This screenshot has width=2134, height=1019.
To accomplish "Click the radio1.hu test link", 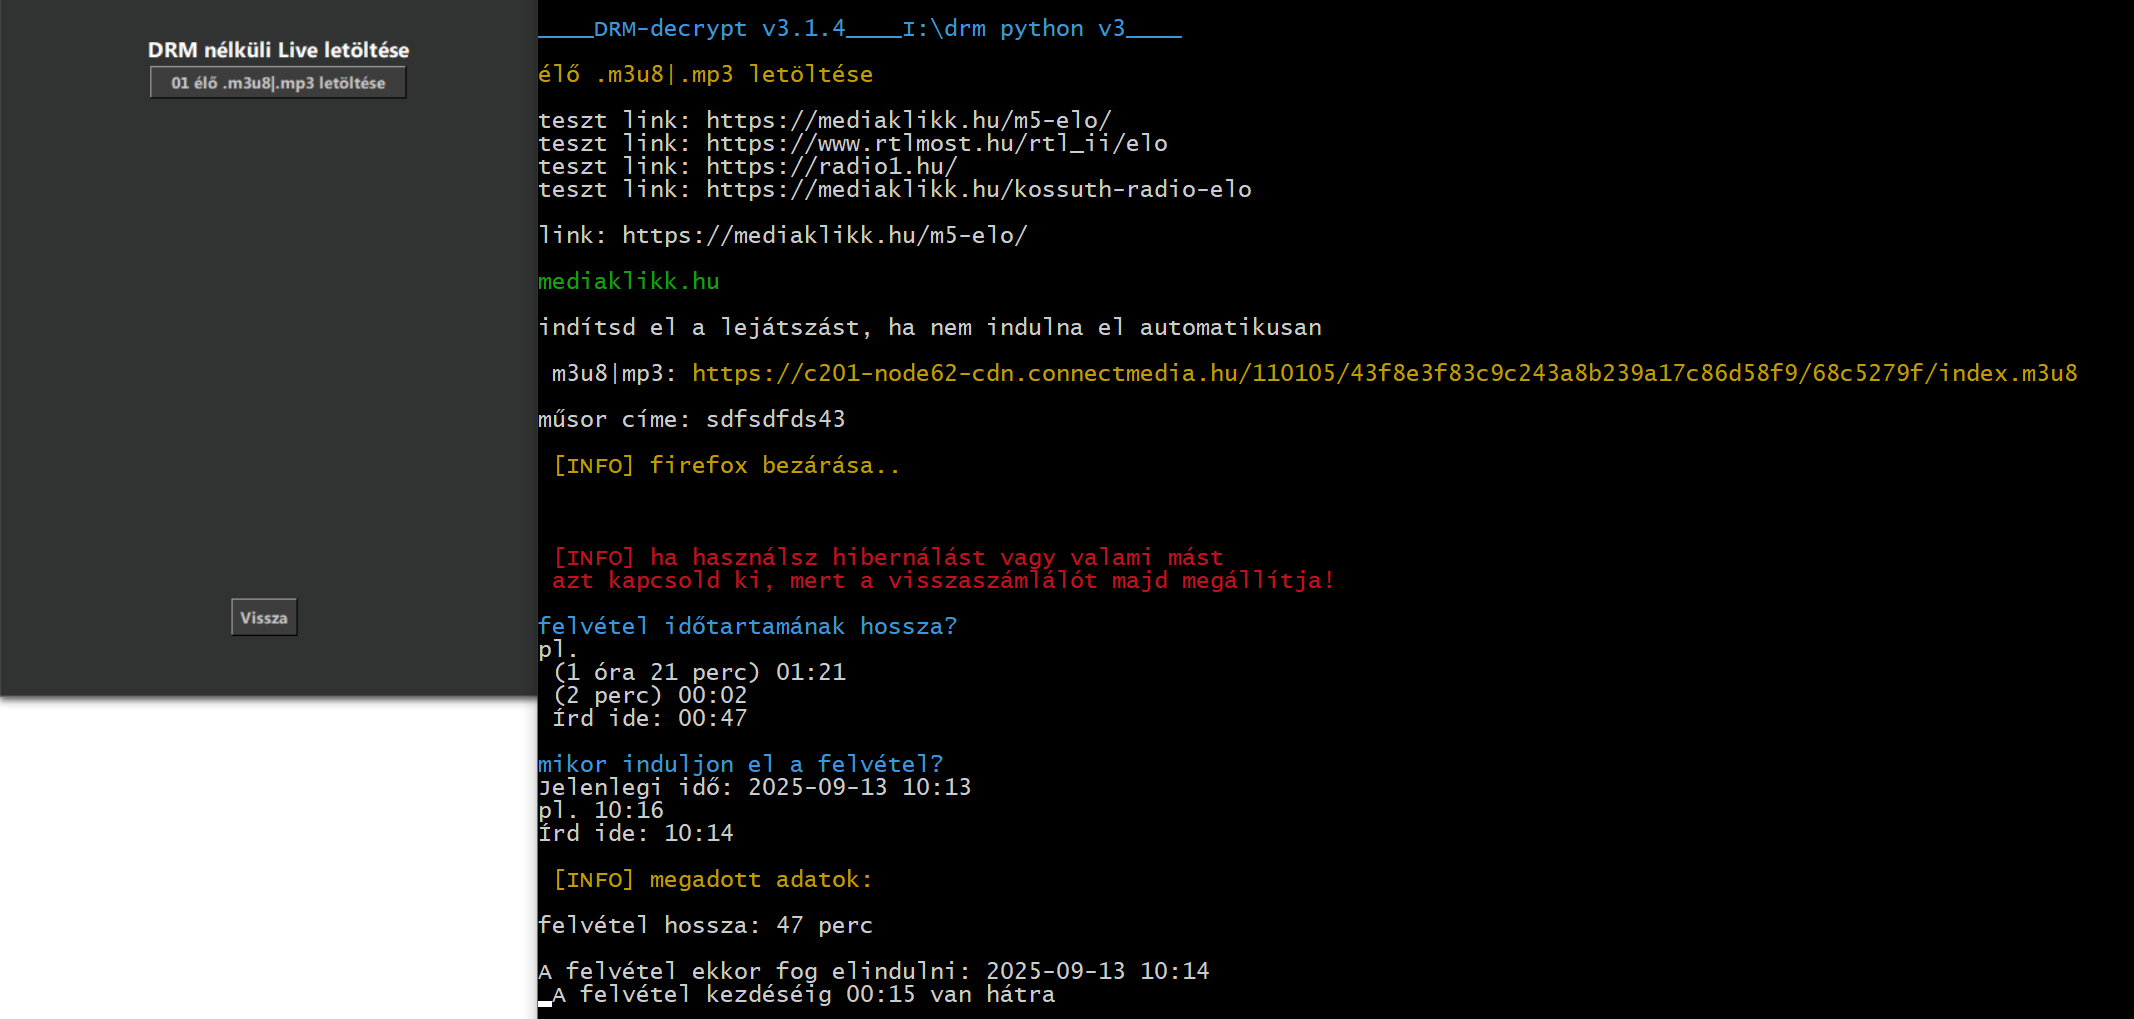I will [831, 166].
